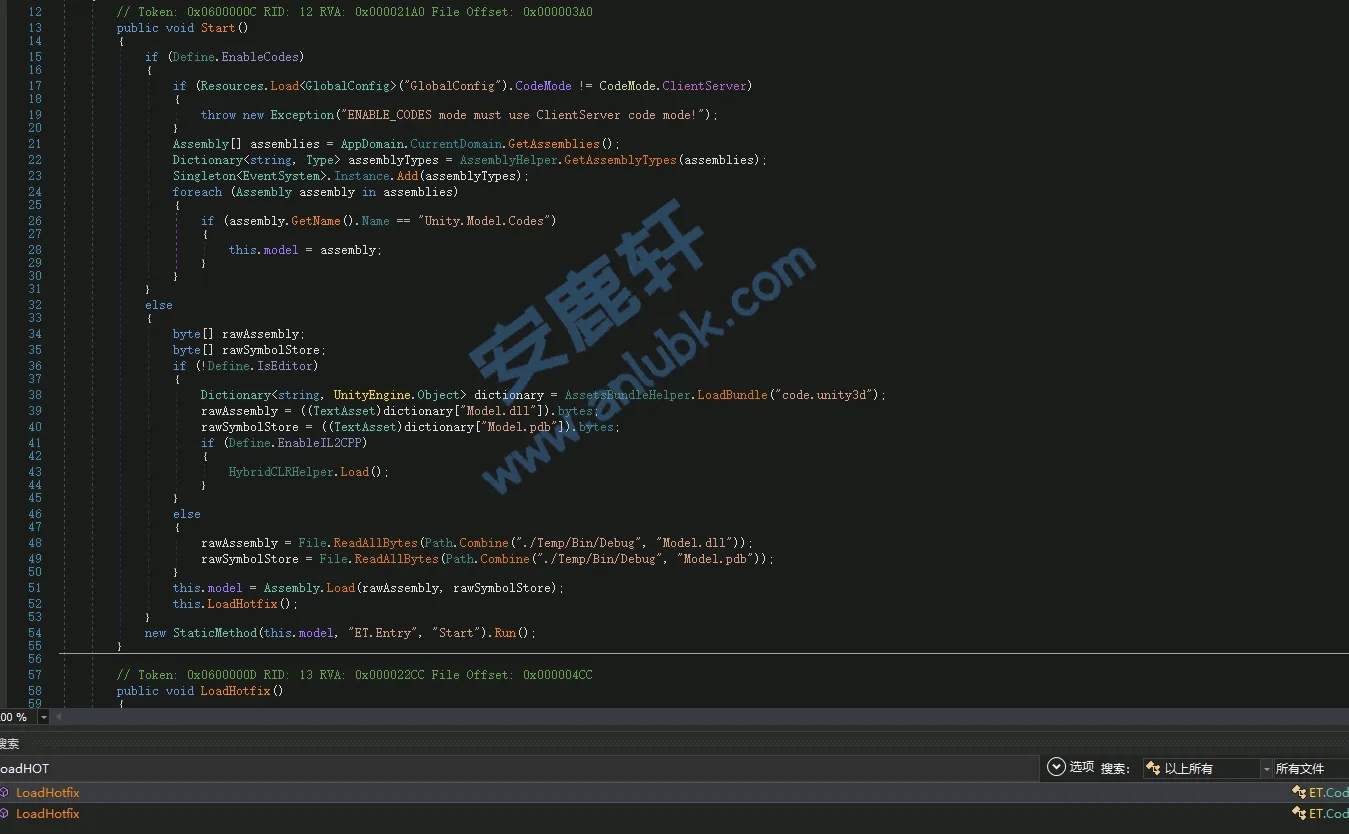
Task: Follow this.LoadHotfix call on line 52
Action: tap(242, 604)
